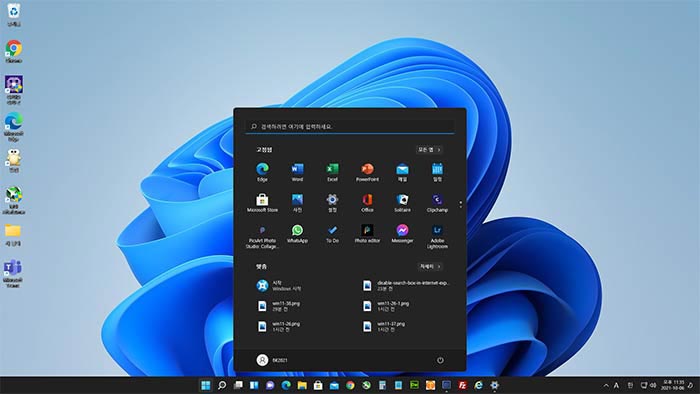Open the yellow folder on desktop
The height and width of the screenshot is (394, 700).
(x=13, y=235)
